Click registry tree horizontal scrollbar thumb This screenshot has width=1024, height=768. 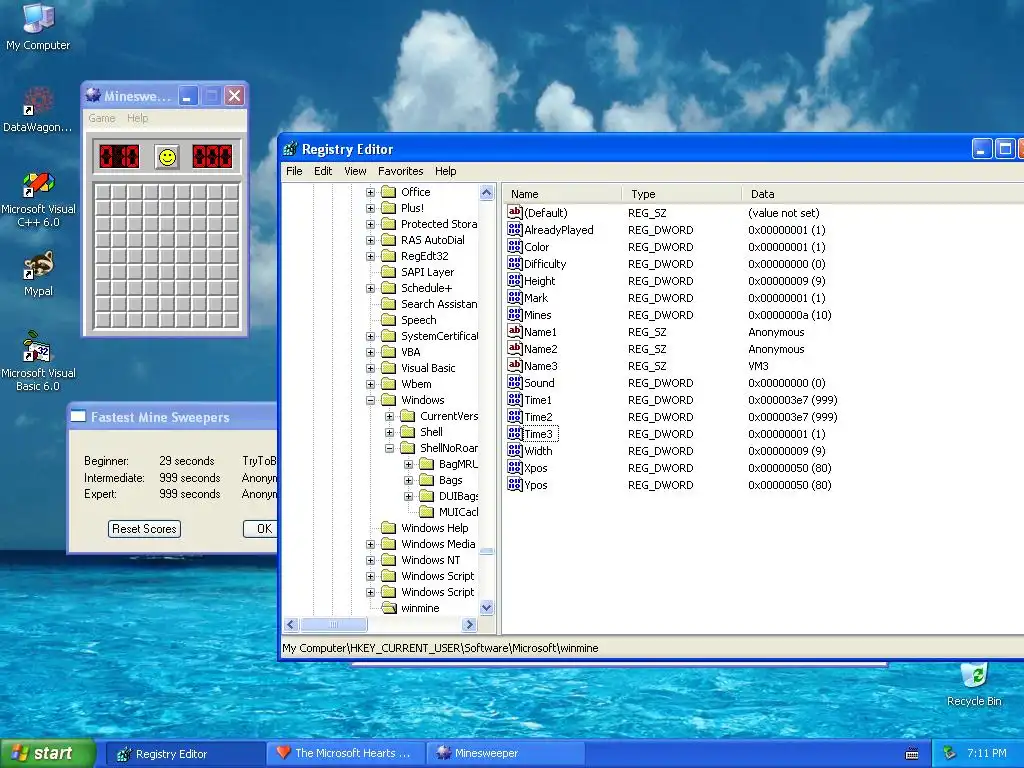(x=334, y=624)
